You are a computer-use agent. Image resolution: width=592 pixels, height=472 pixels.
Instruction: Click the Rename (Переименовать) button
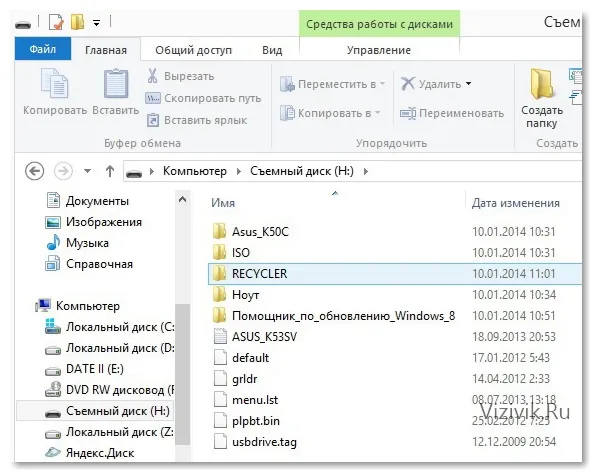(452, 113)
